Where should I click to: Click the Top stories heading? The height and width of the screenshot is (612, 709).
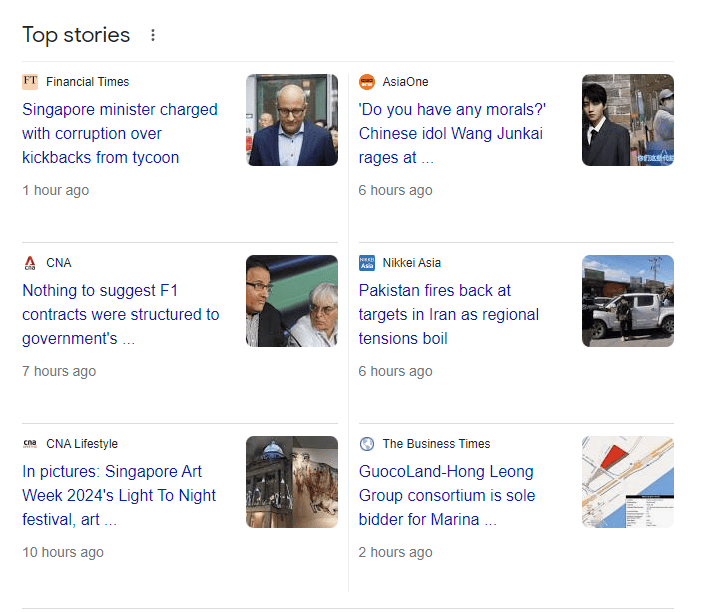[76, 35]
